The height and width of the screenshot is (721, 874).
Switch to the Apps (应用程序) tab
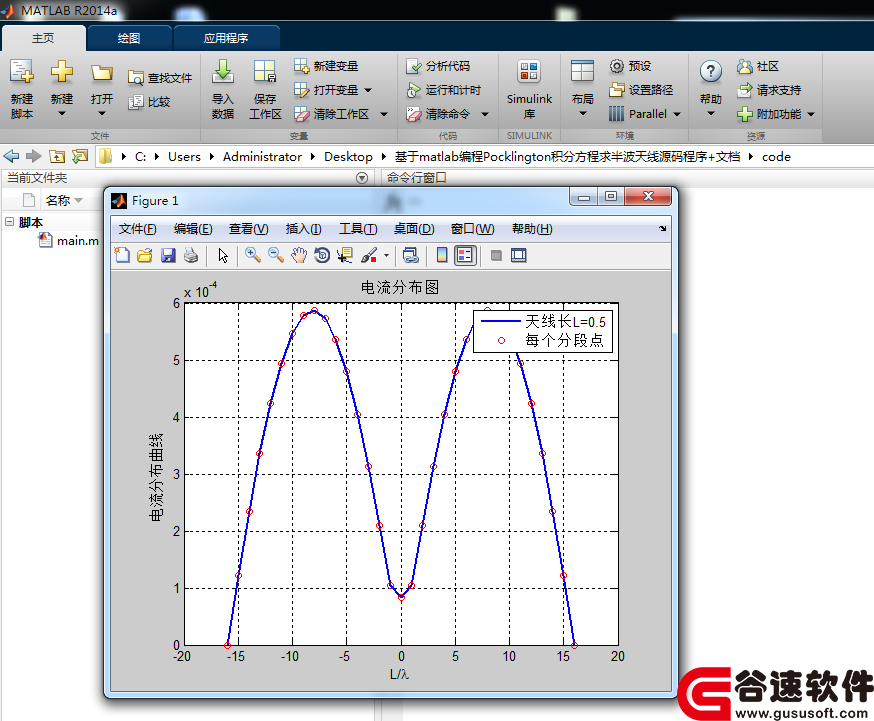(x=226, y=38)
